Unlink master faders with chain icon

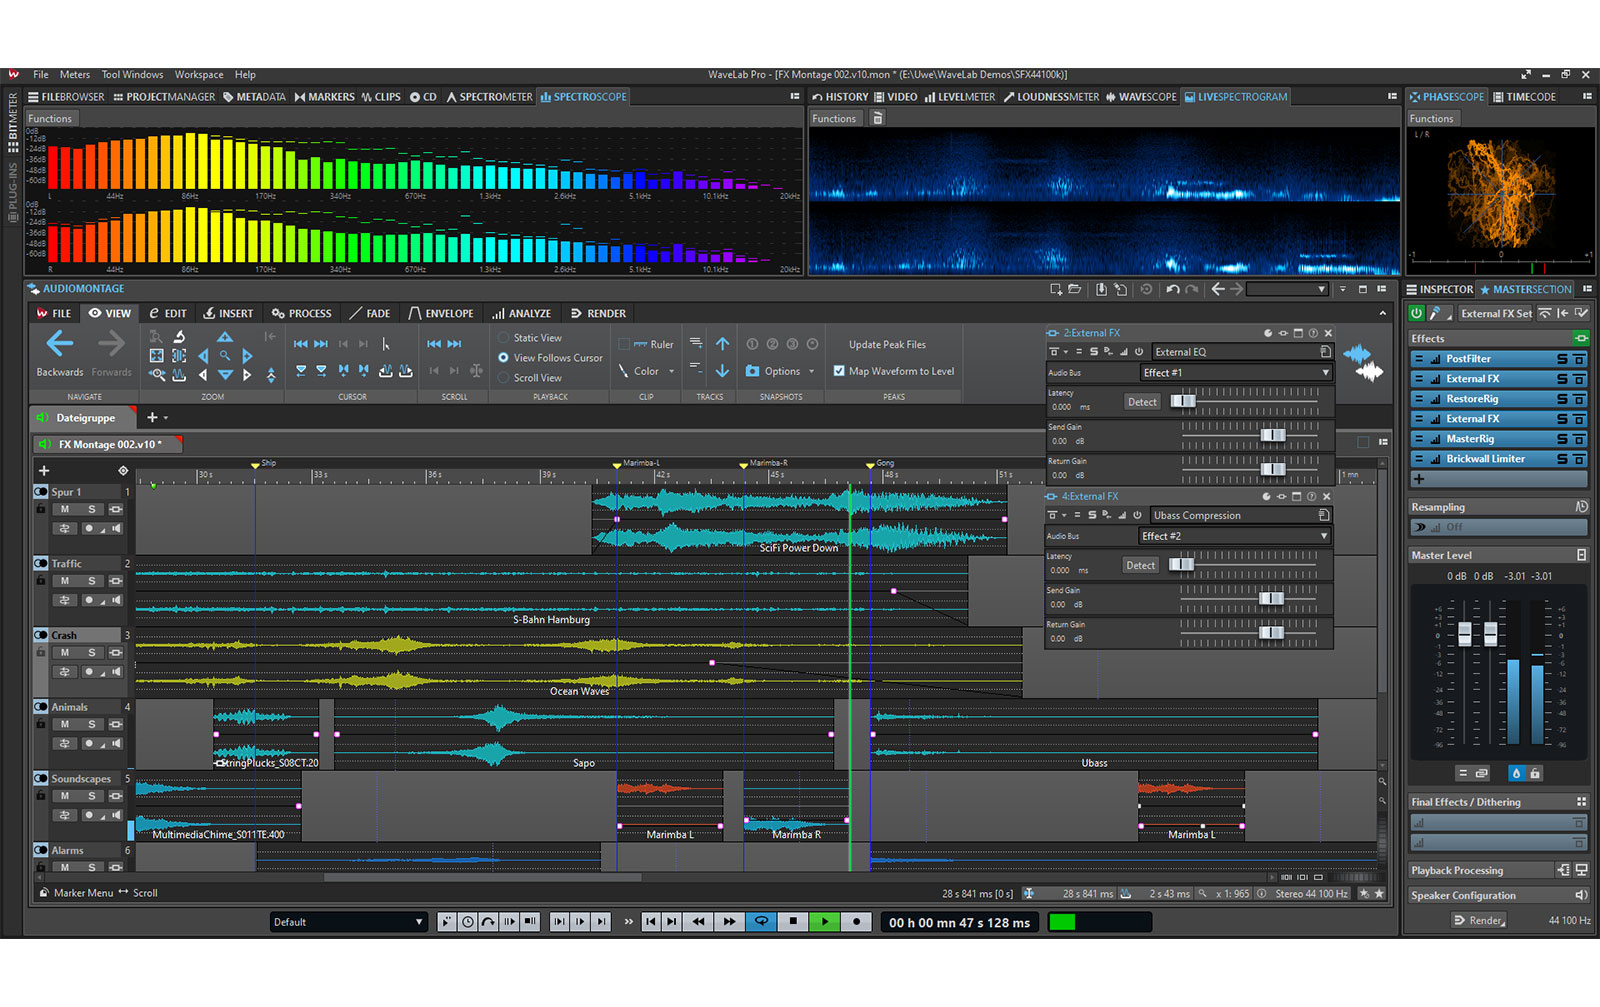click(1481, 773)
